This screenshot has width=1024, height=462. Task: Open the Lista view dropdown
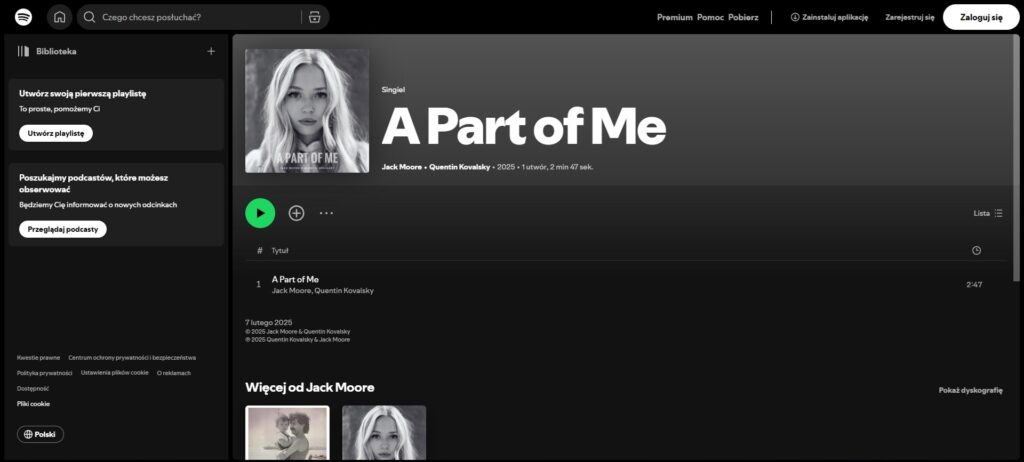coord(988,213)
